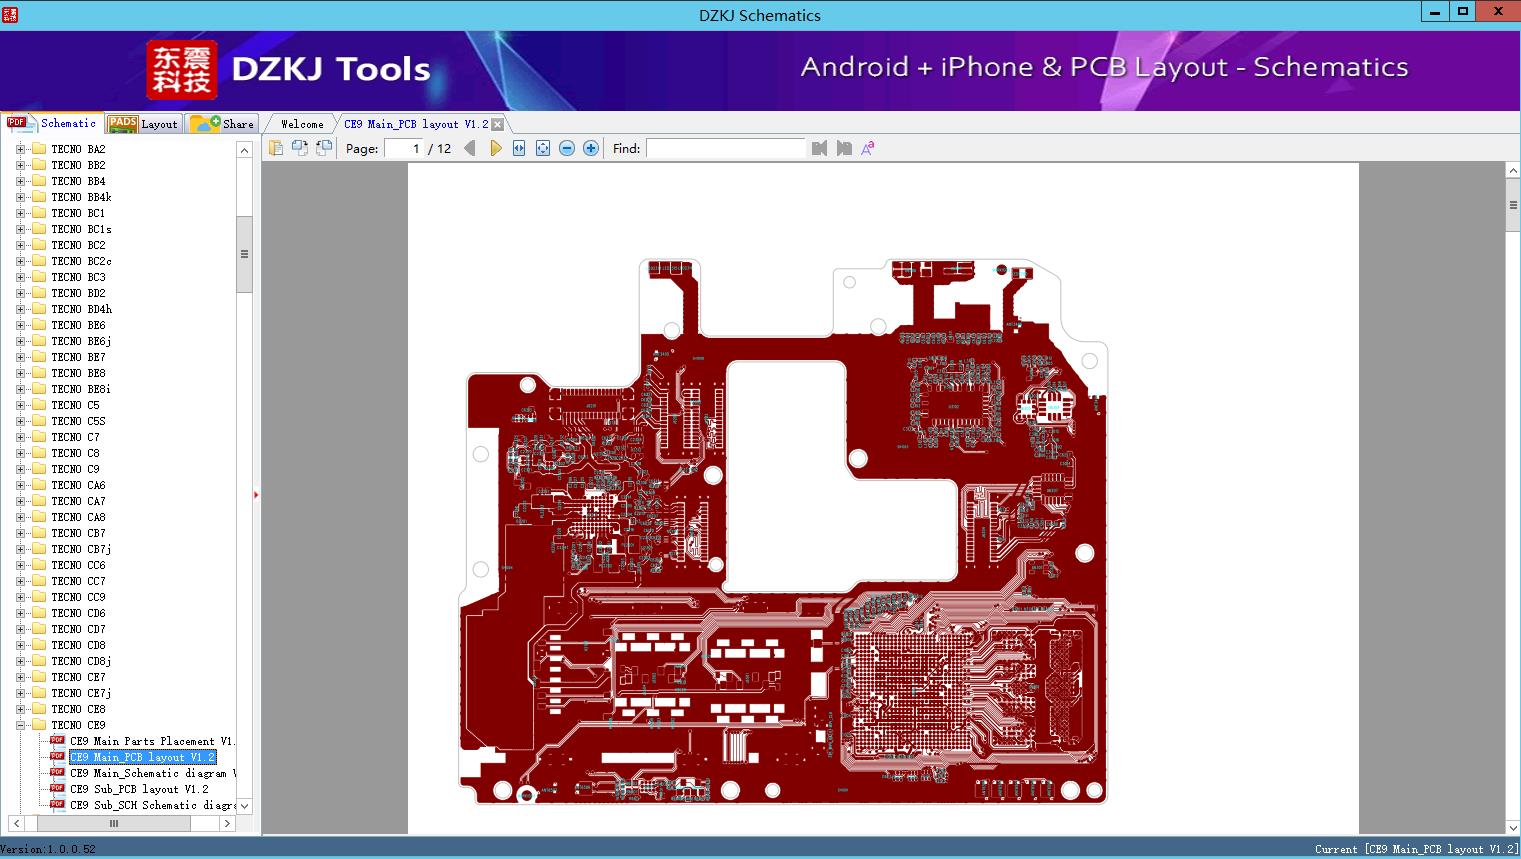The width and height of the screenshot is (1521, 859).
Task: Open CE9 Sub_PCB layout V1.2 file
Action: coord(139,789)
